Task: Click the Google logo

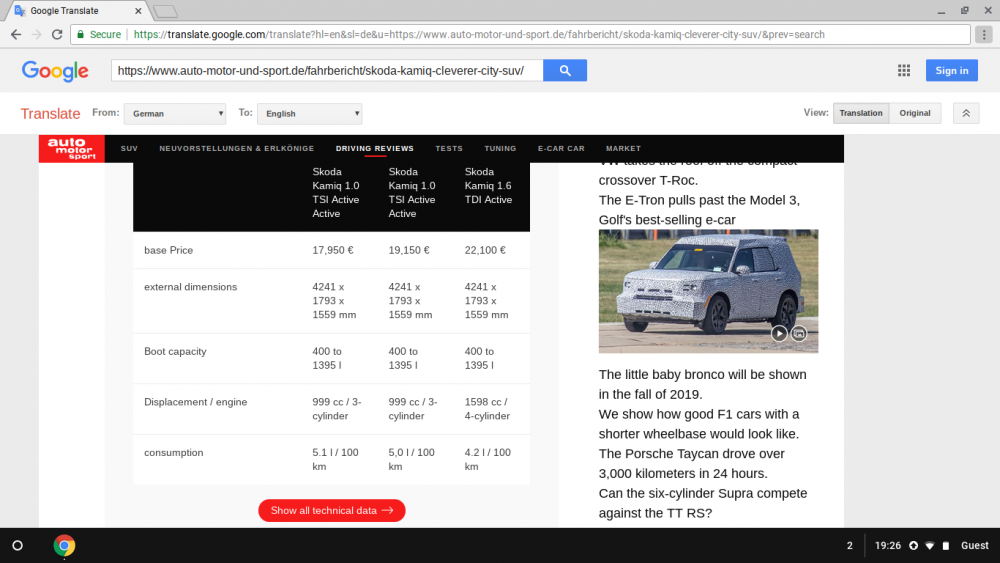Action: pos(55,71)
